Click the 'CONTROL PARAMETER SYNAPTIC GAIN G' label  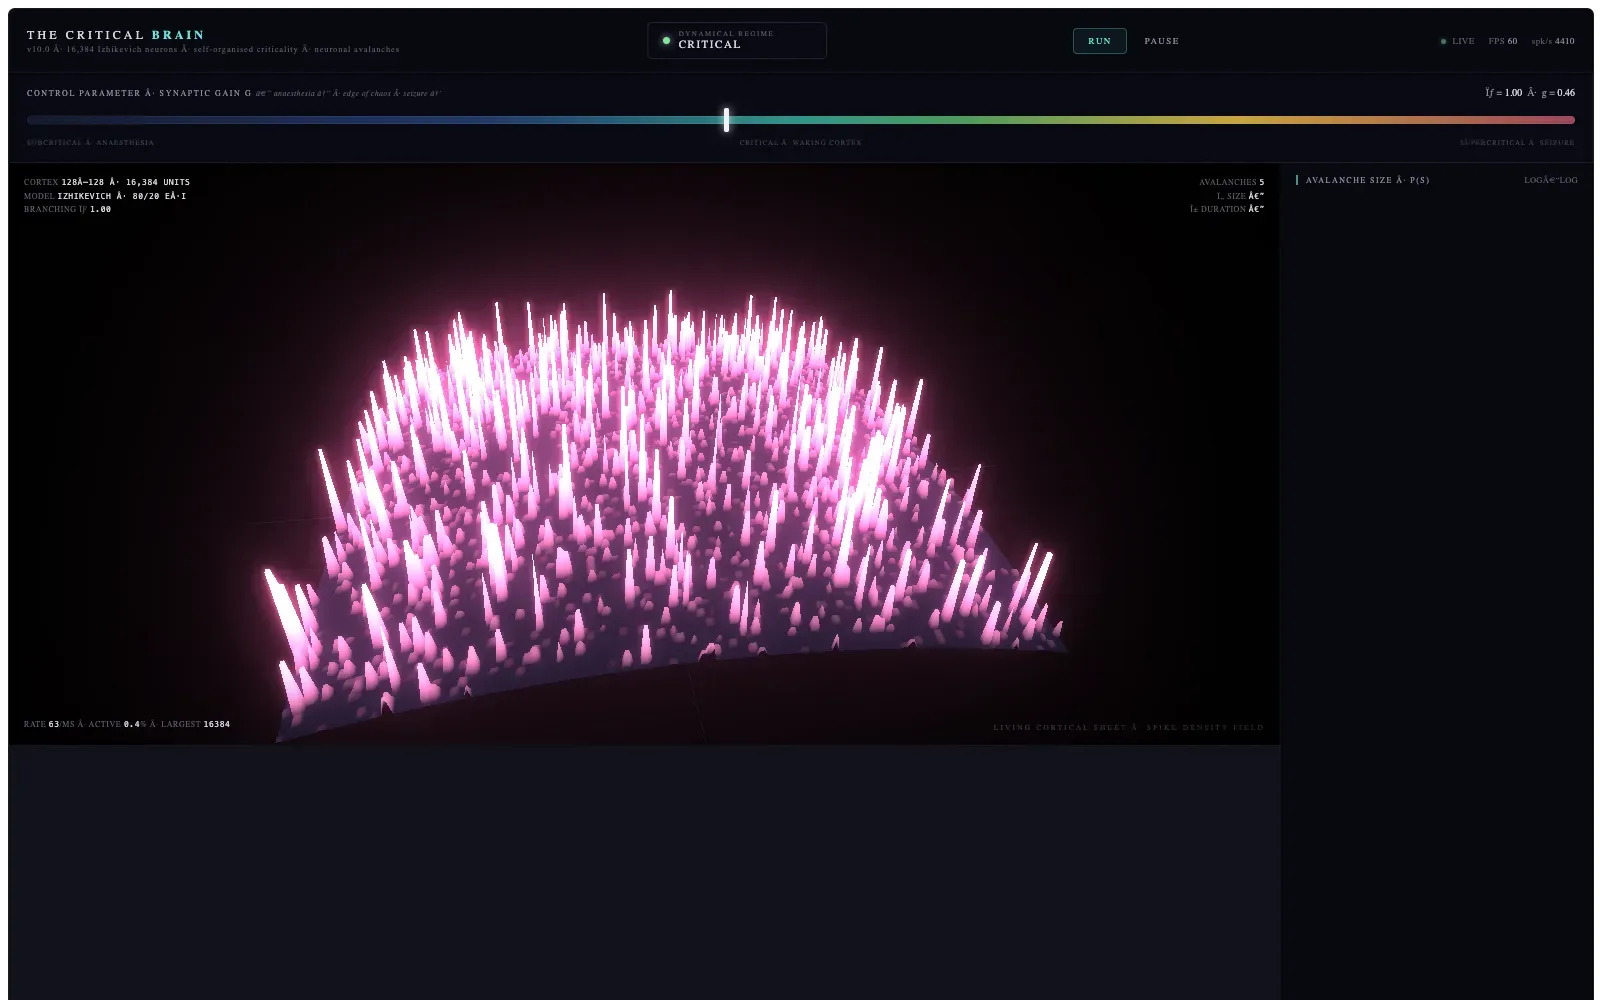click(x=139, y=93)
